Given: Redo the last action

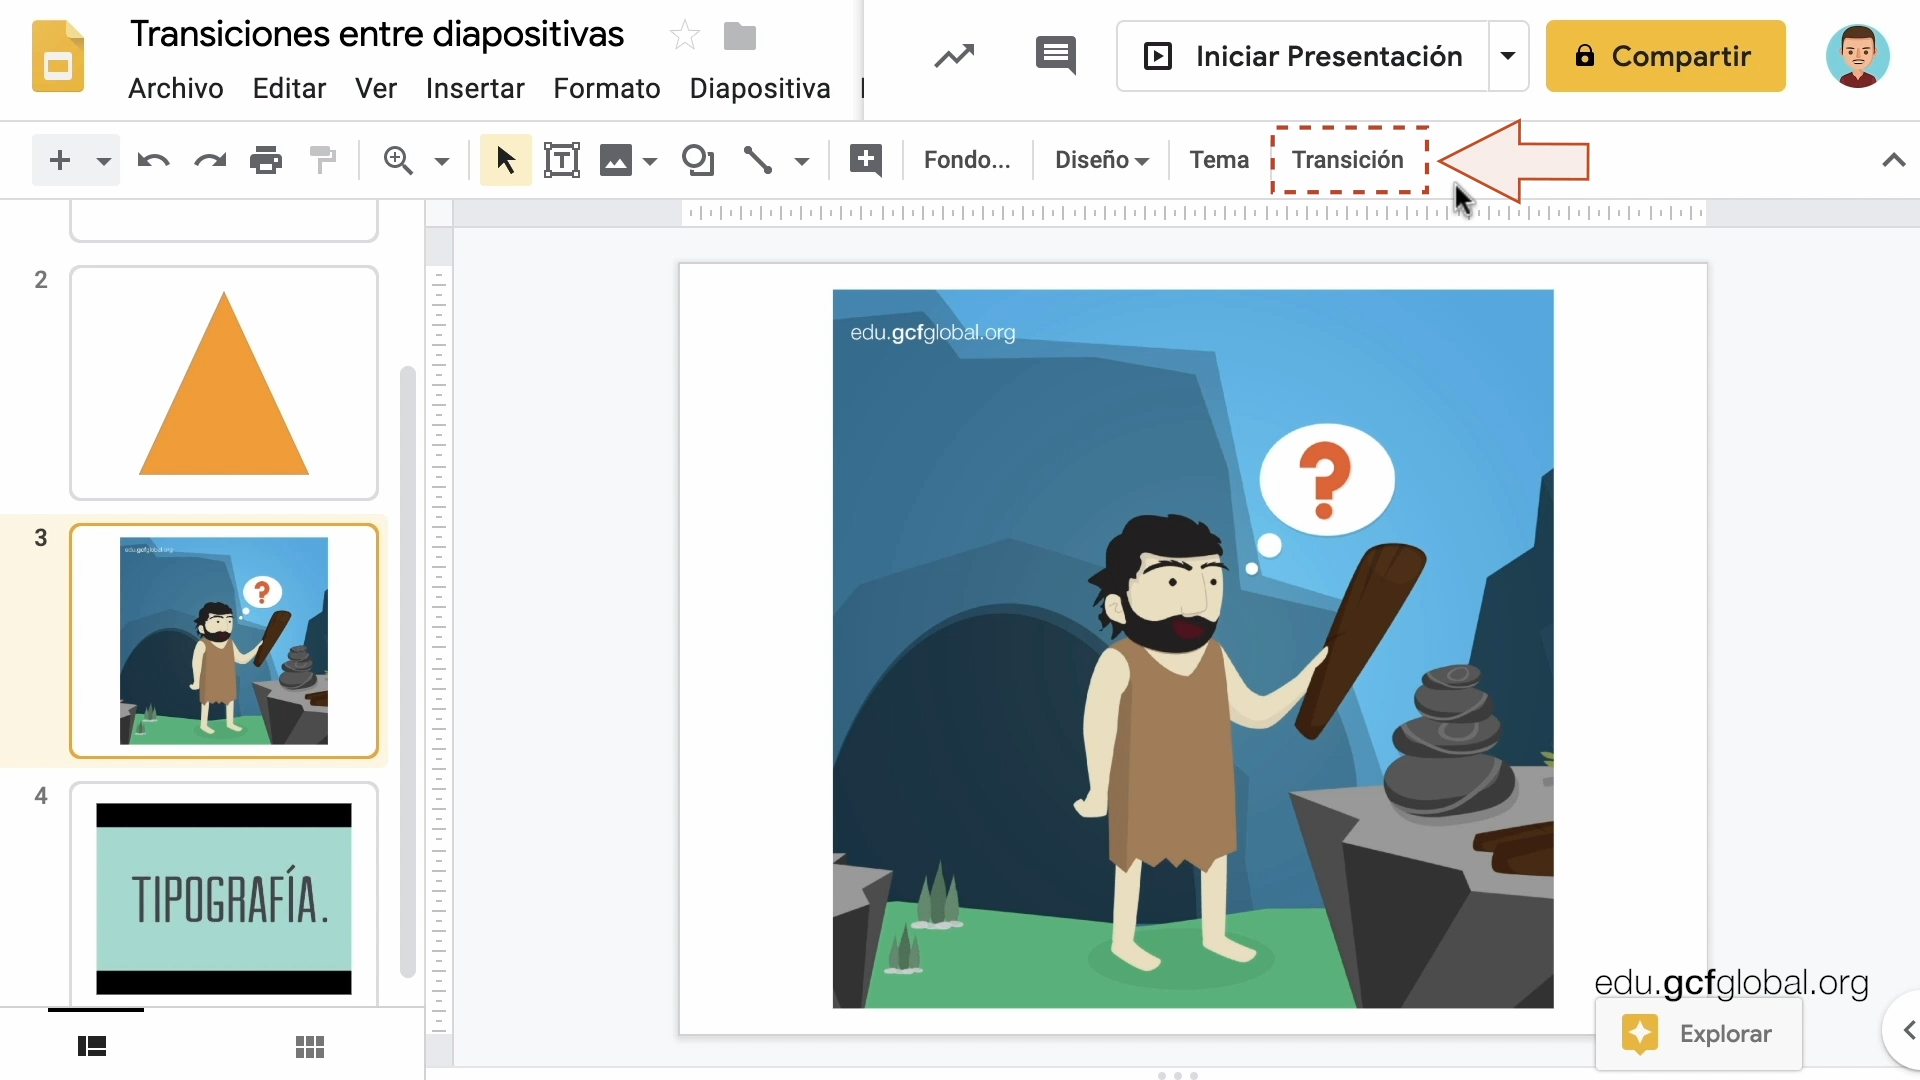Looking at the screenshot, I should [x=210, y=160].
